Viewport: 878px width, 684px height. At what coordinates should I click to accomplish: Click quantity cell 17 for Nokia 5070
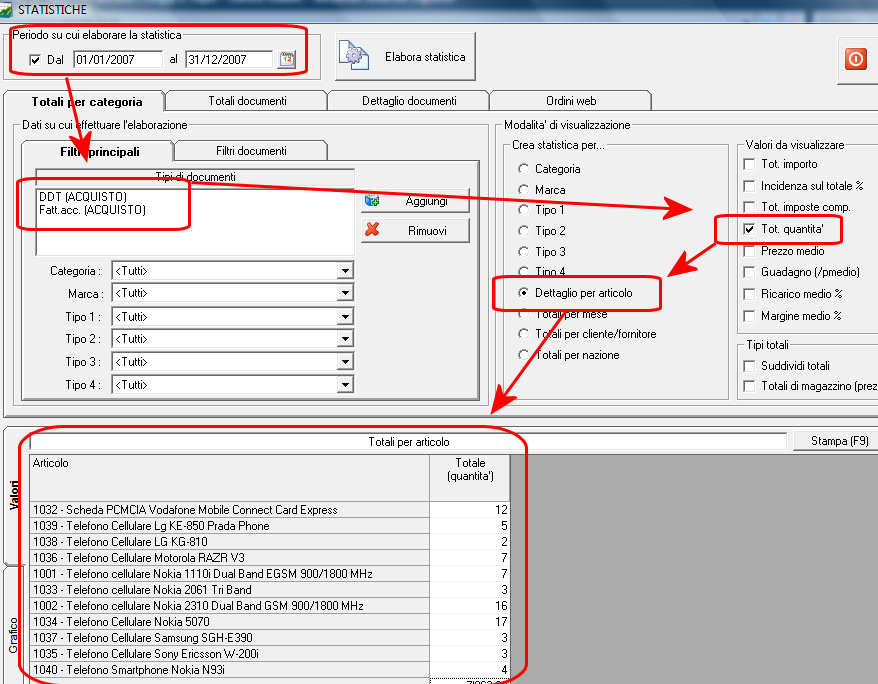pyautogui.click(x=470, y=621)
